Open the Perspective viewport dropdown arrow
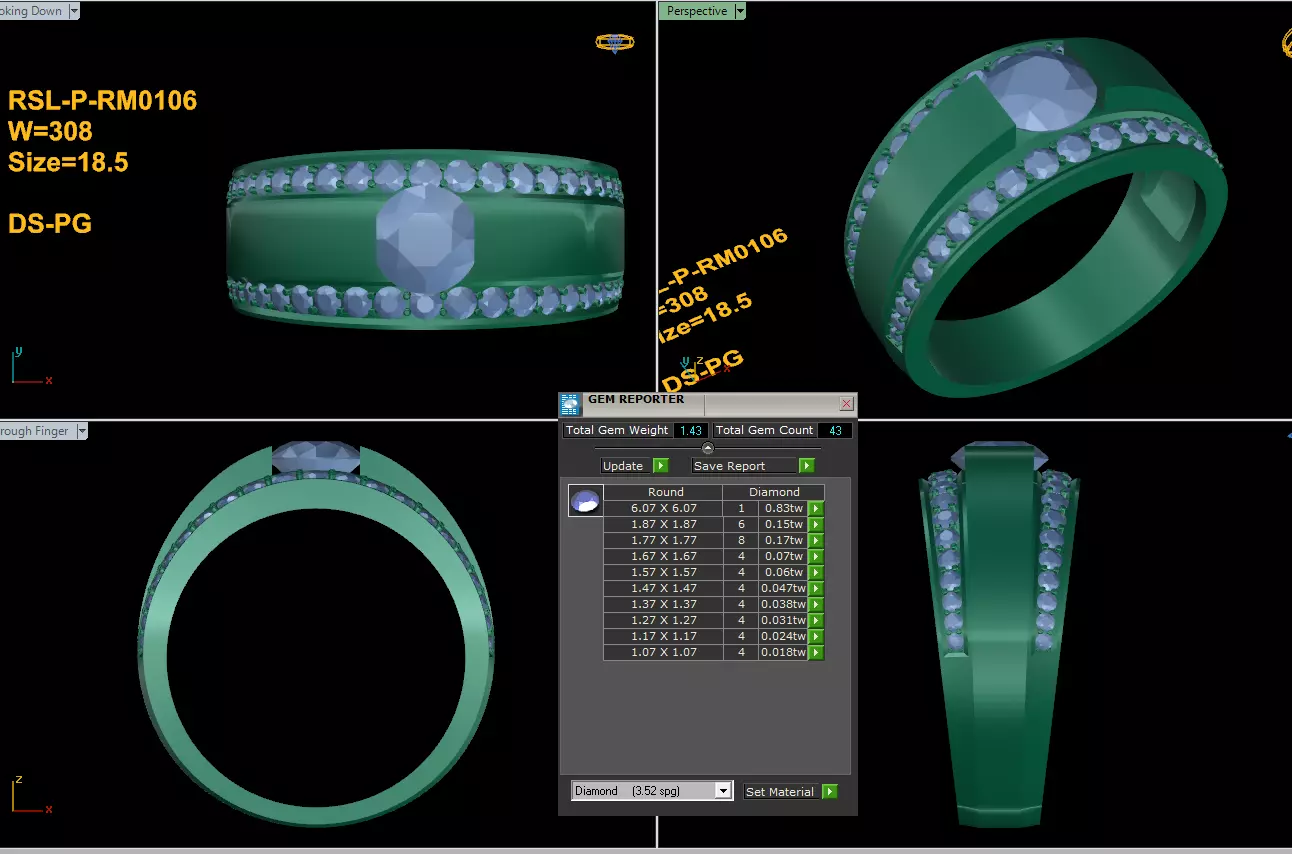This screenshot has height=854, width=1292. 740,11
